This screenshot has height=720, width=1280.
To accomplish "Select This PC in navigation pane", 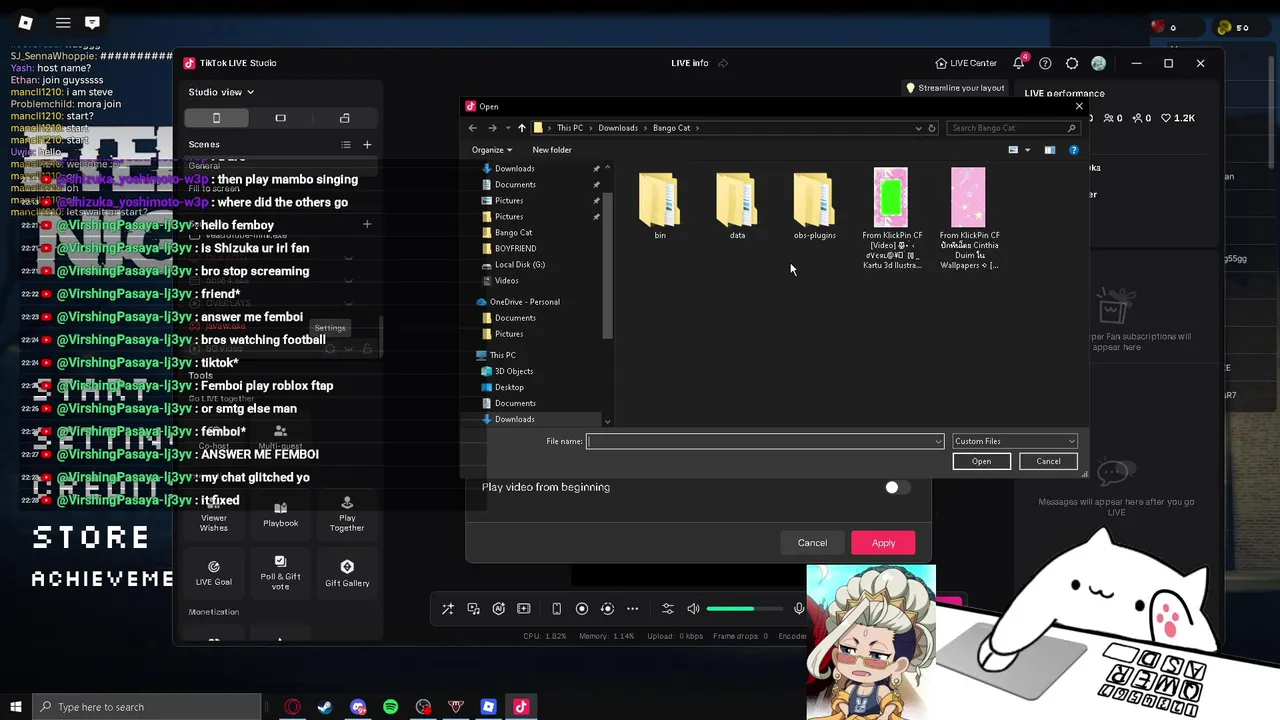I will [x=502, y=355].
